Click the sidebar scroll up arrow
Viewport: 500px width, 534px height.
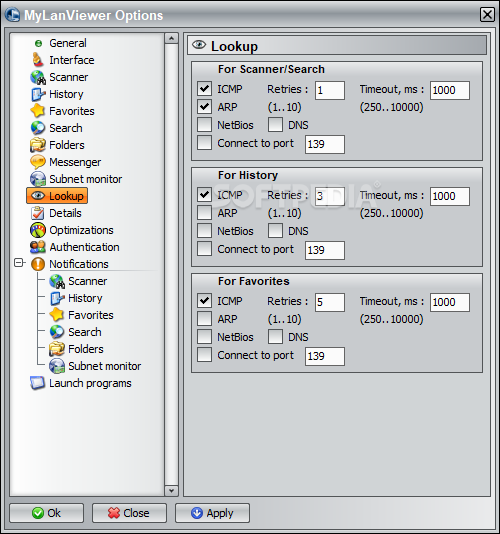pyautogui.click(x=171, y=38)
